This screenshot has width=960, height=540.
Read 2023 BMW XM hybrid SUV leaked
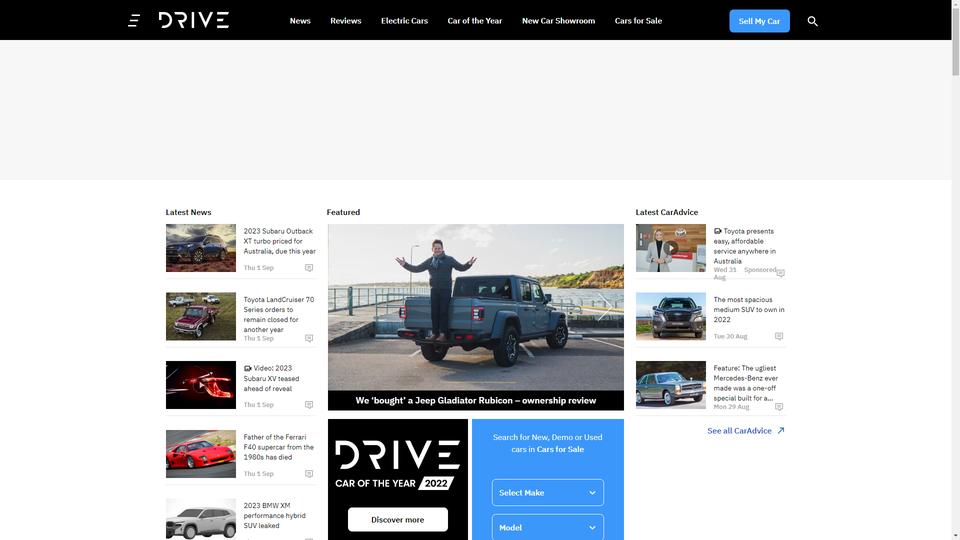tap(274, 516)
